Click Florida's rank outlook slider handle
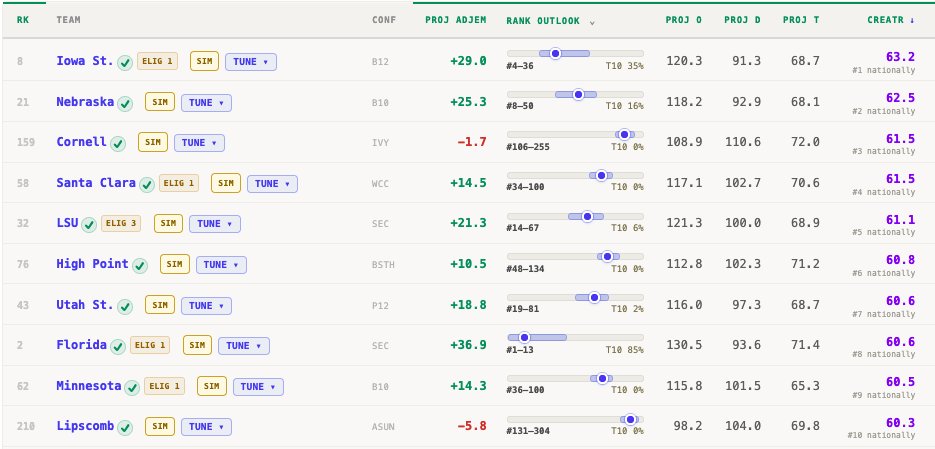This screenshot has width=935, height=449. point(525,337)
